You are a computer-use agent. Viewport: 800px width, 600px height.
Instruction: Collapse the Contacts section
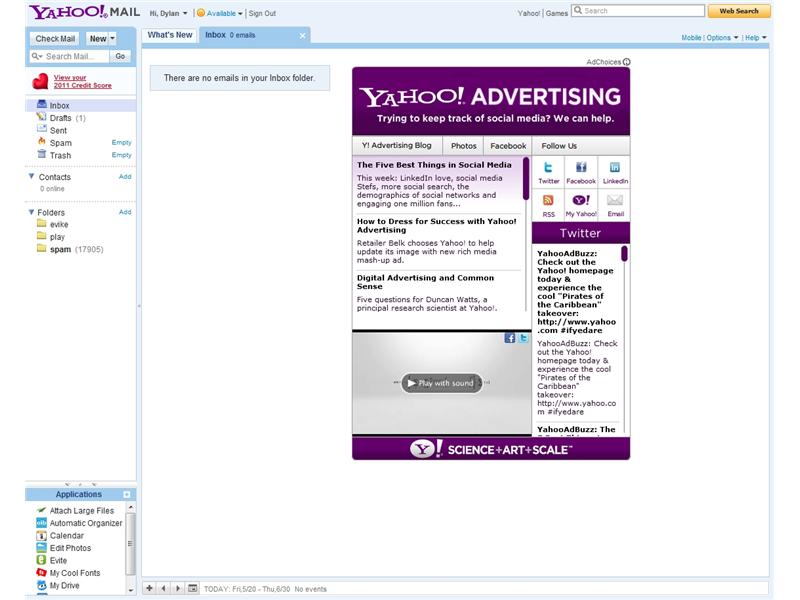(31, 176)
